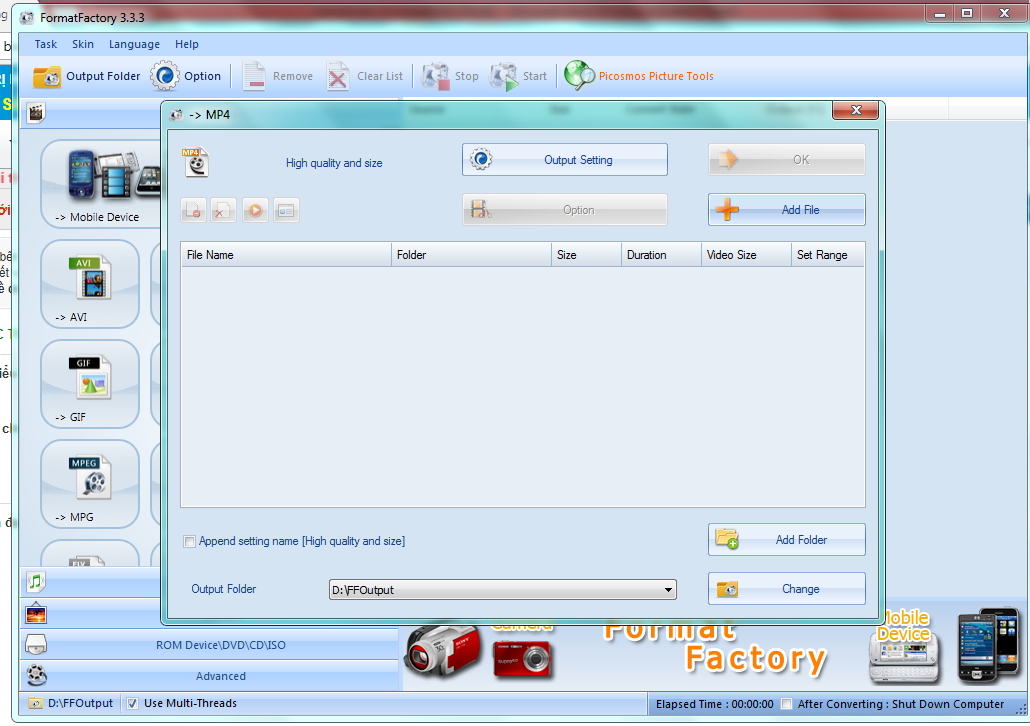1030x726 pixels.
Task: Expand the Advanced category panel
Action: [220, 676]
